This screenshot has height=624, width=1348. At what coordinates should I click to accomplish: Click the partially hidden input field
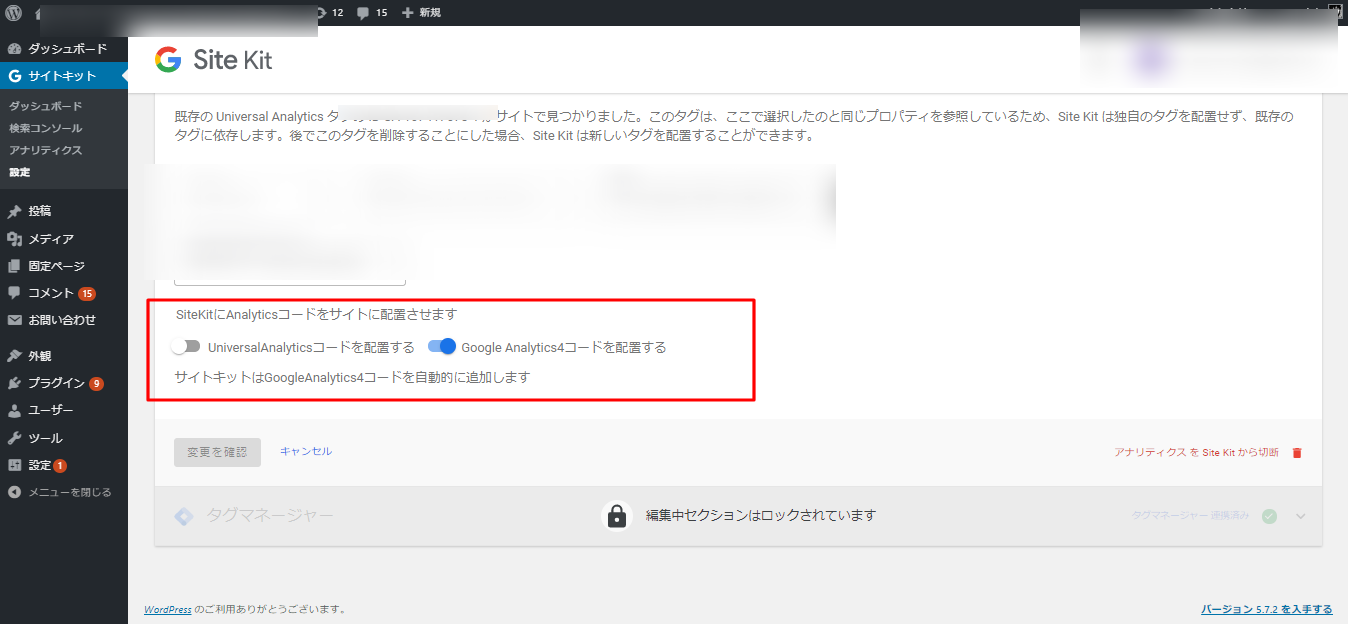[290, 281]
